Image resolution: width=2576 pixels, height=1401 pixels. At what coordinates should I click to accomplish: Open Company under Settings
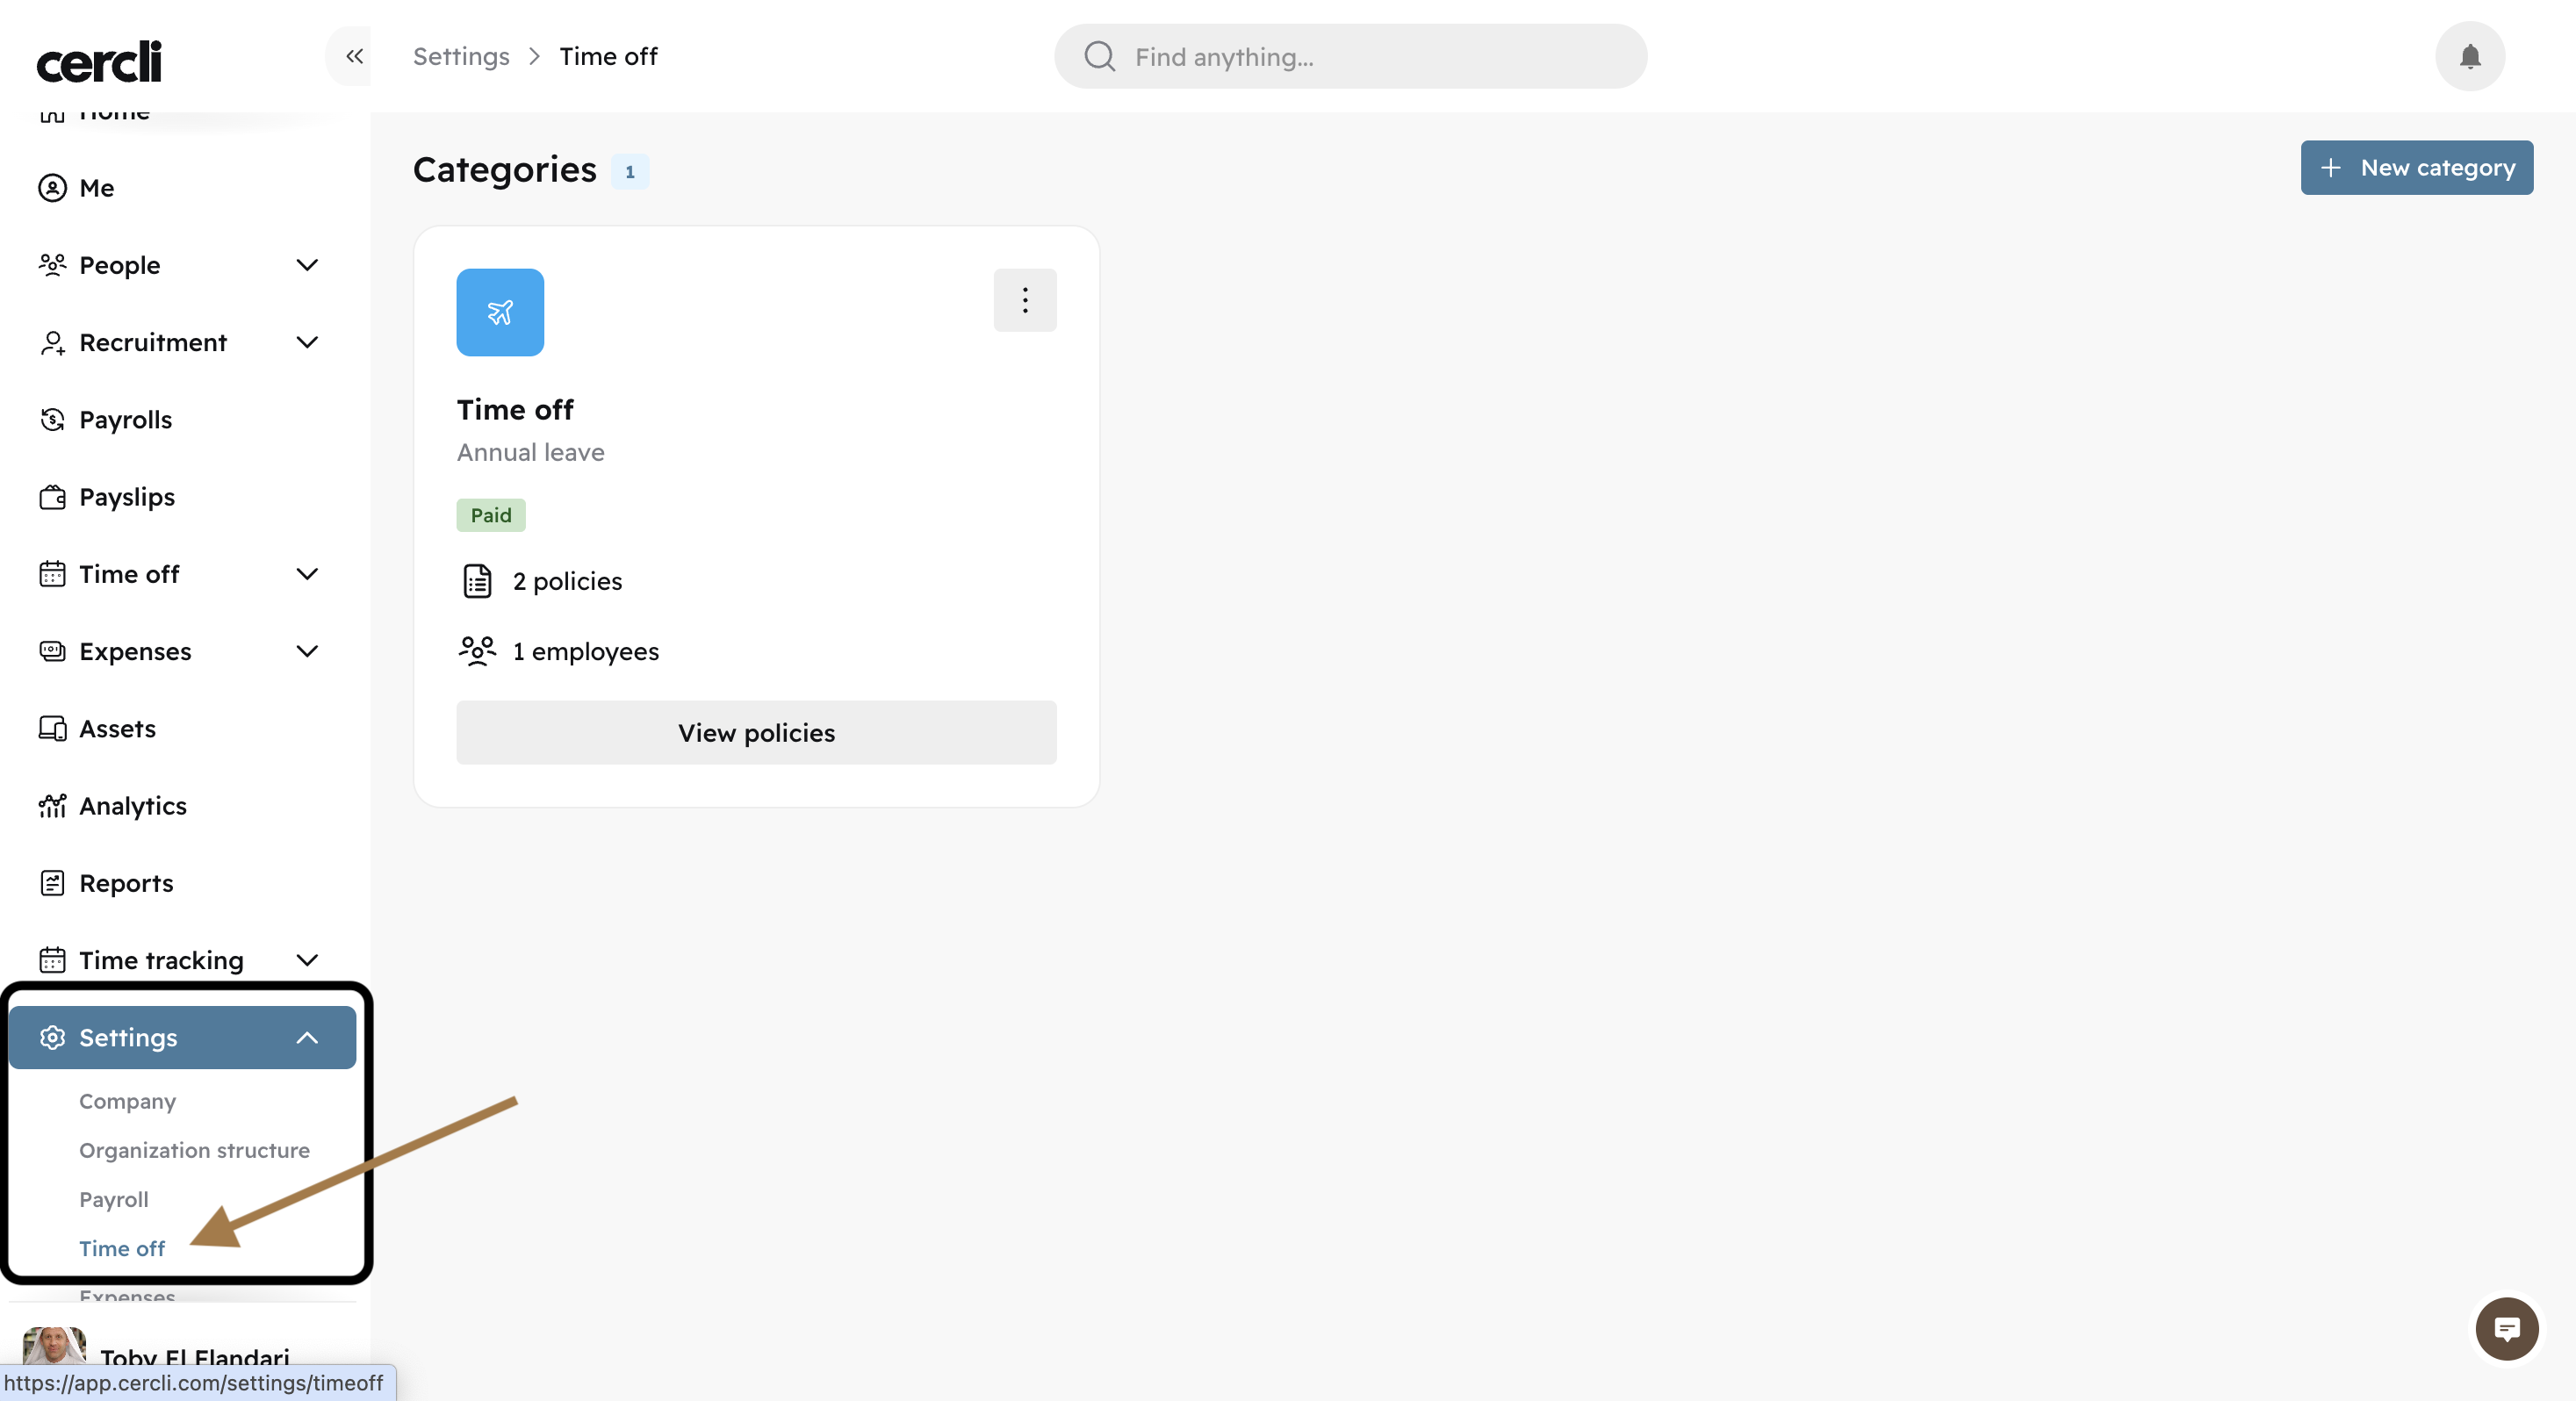pos(127,1101)
